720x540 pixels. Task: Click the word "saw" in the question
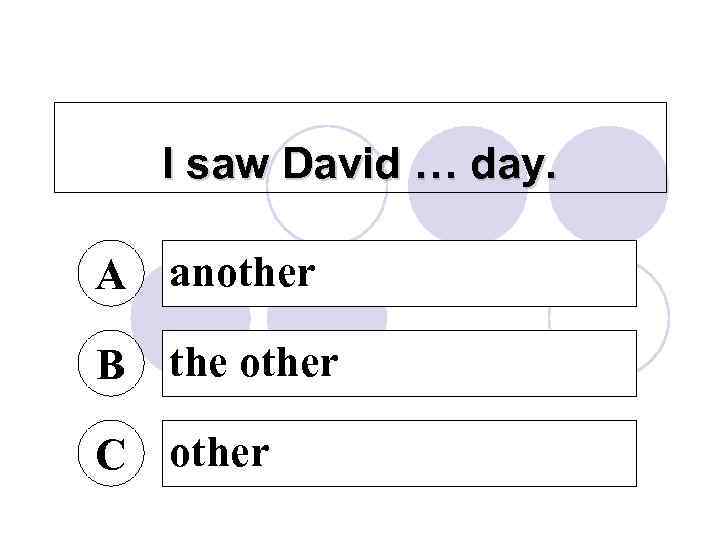(229, 165)
